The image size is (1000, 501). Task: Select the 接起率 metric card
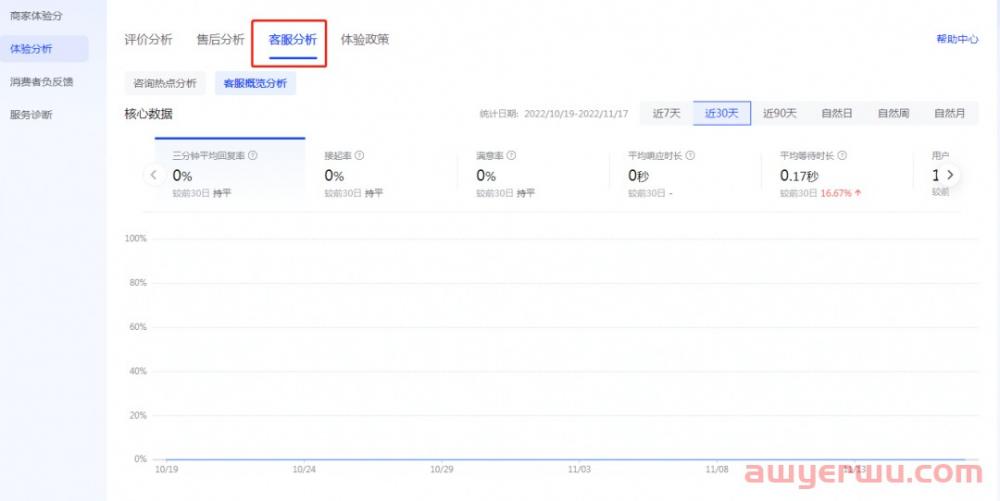point(381,171)
